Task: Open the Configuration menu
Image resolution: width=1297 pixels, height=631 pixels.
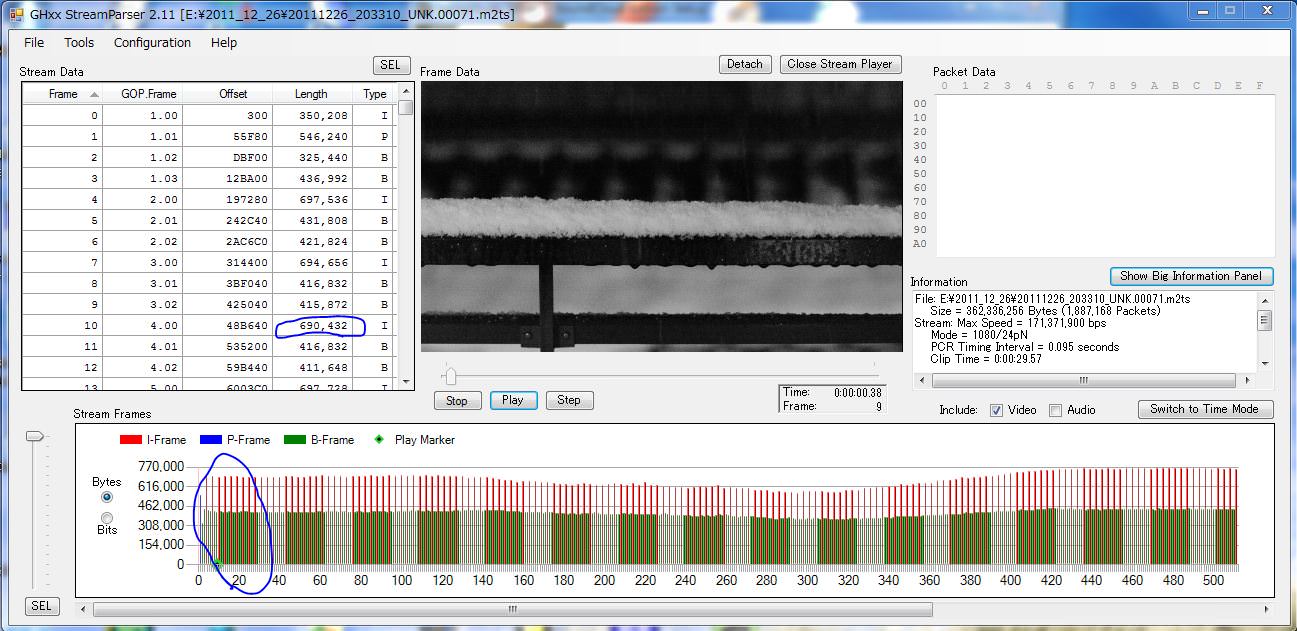Action: (x=152, y=43)
